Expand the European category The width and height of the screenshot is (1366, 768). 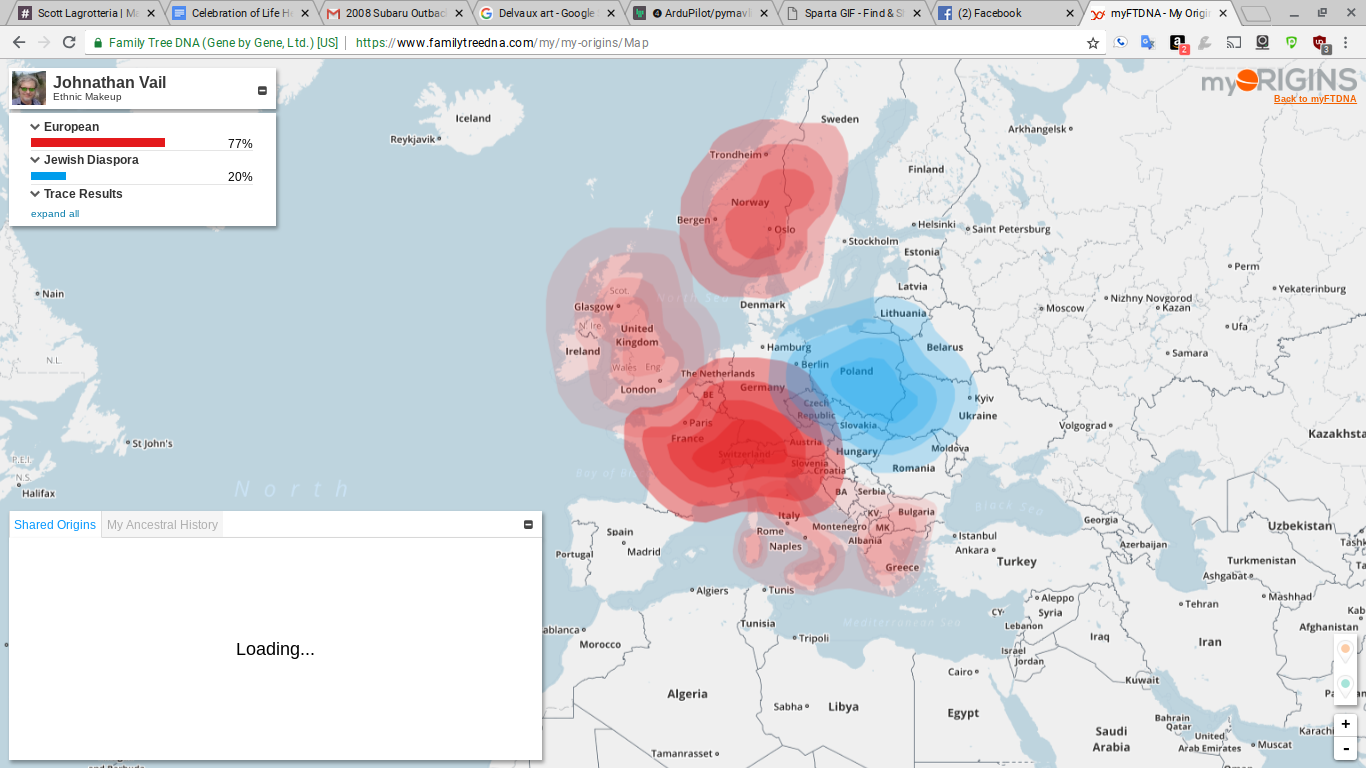tap(36, 127)
